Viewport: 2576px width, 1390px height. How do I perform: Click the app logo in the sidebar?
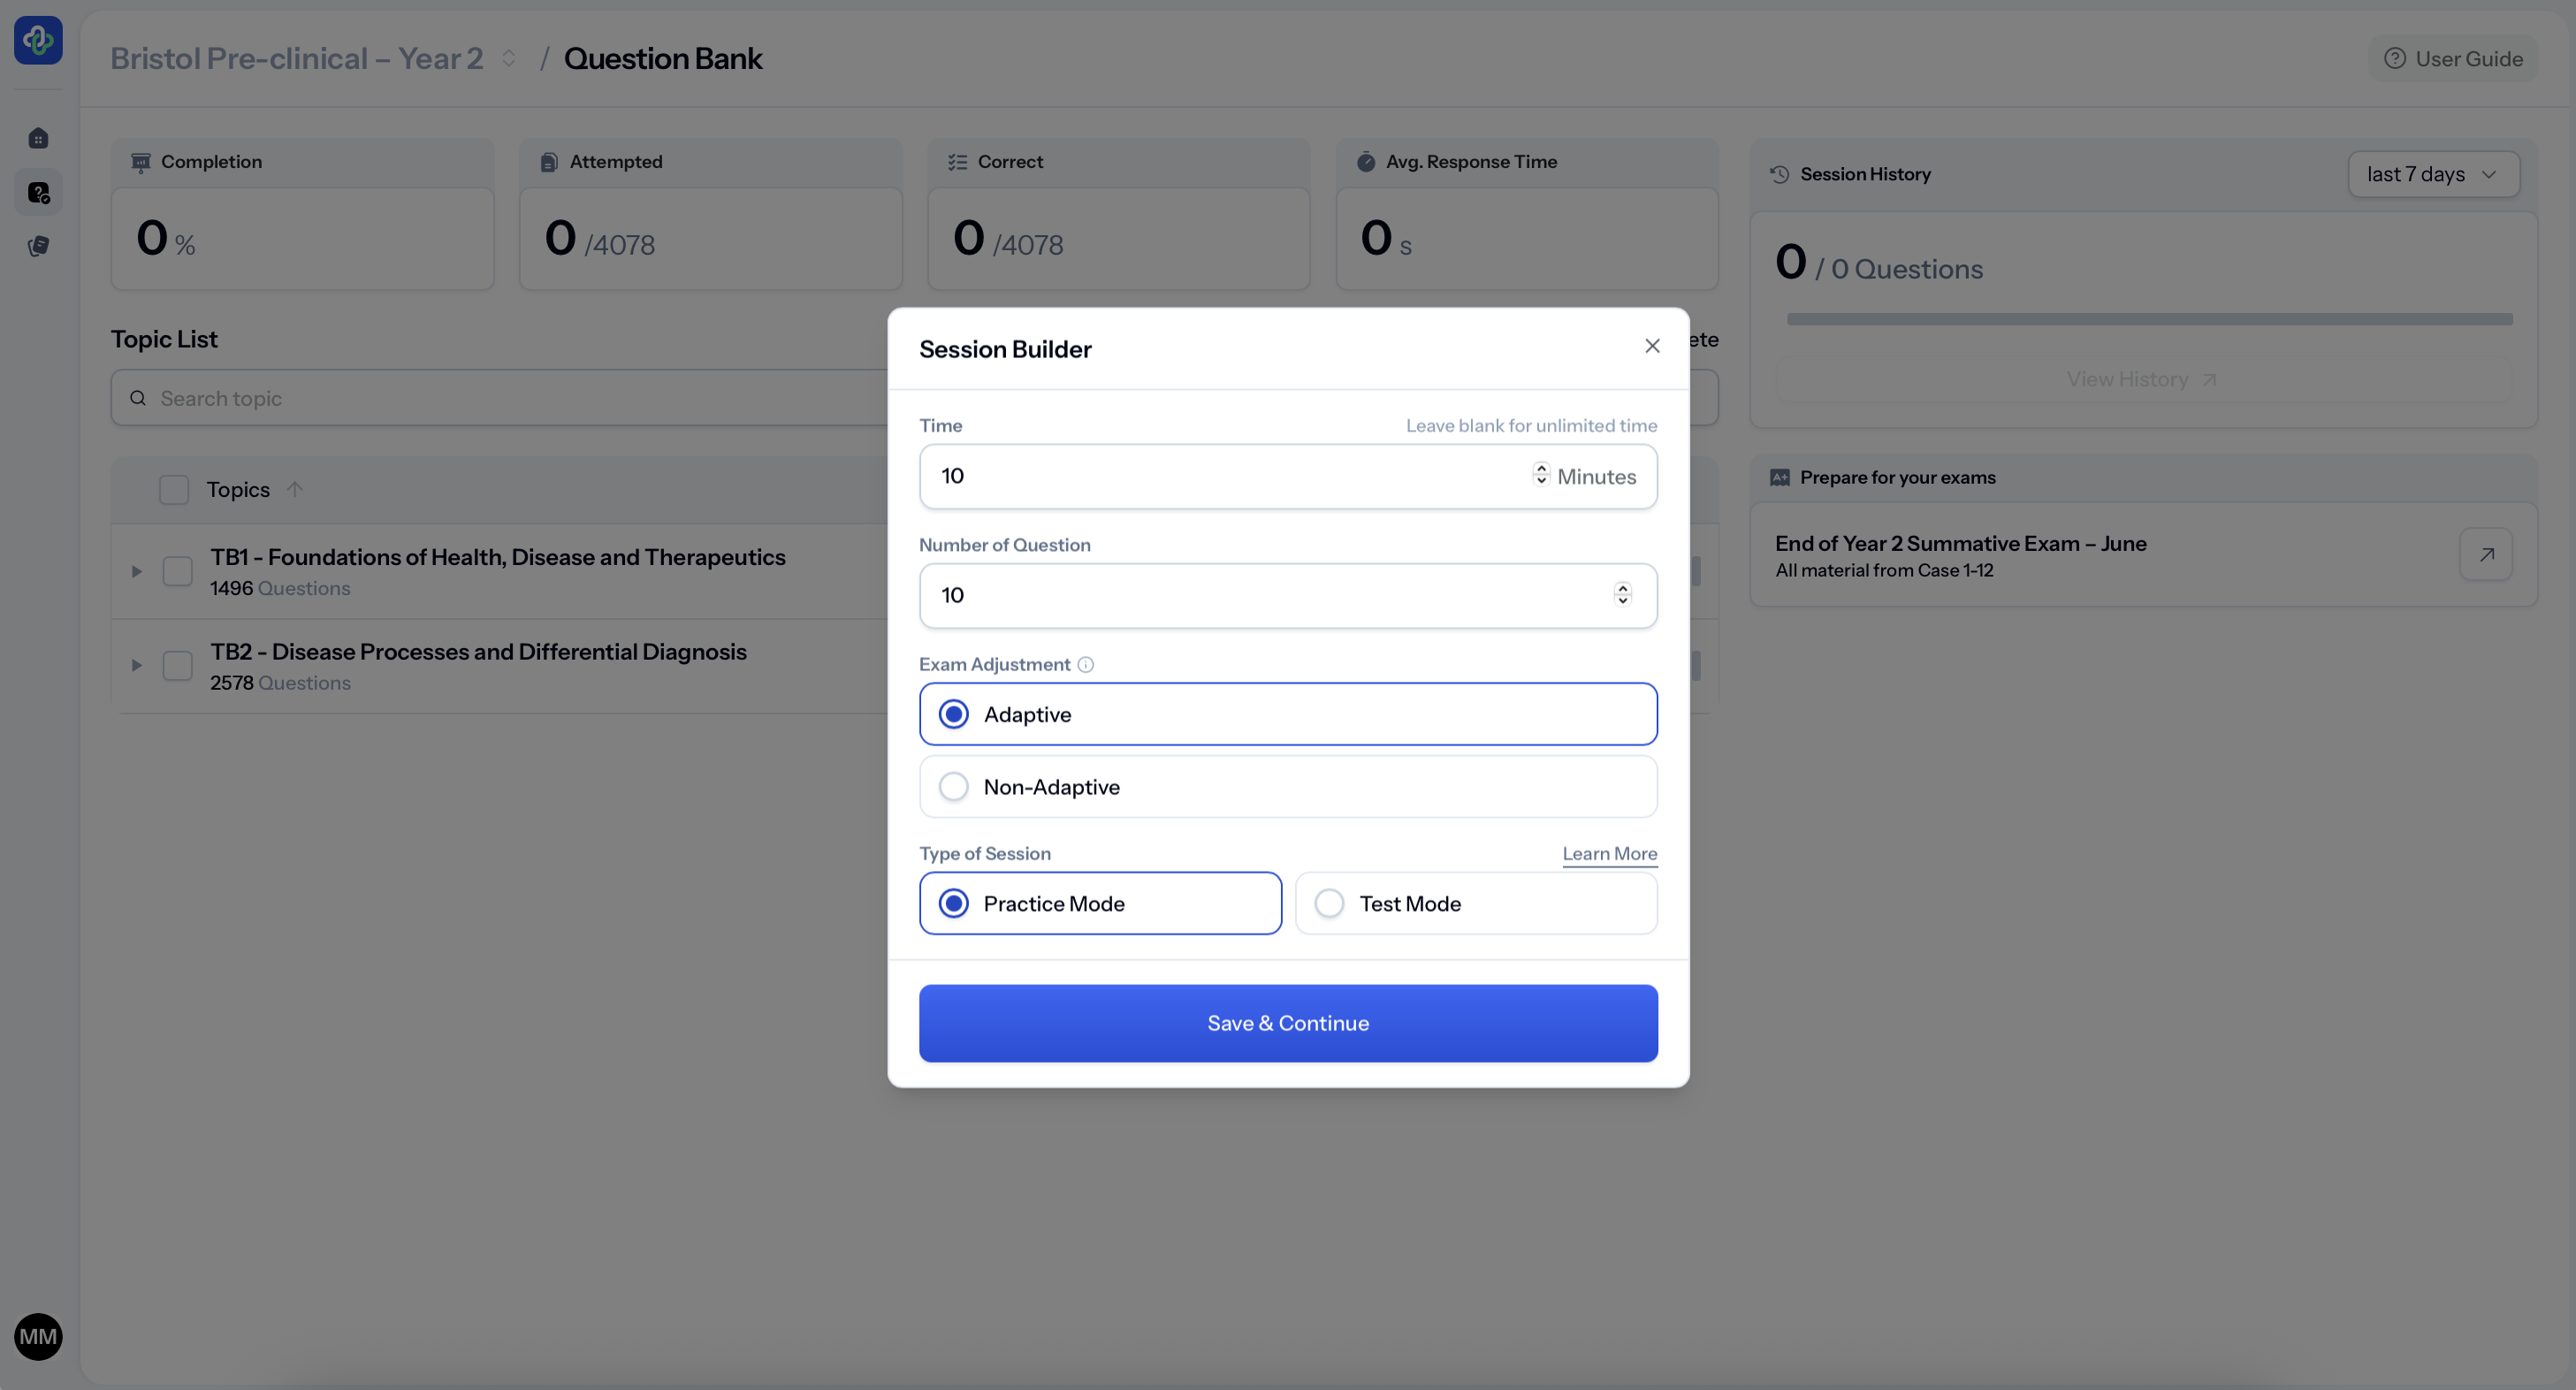(38, 40)
